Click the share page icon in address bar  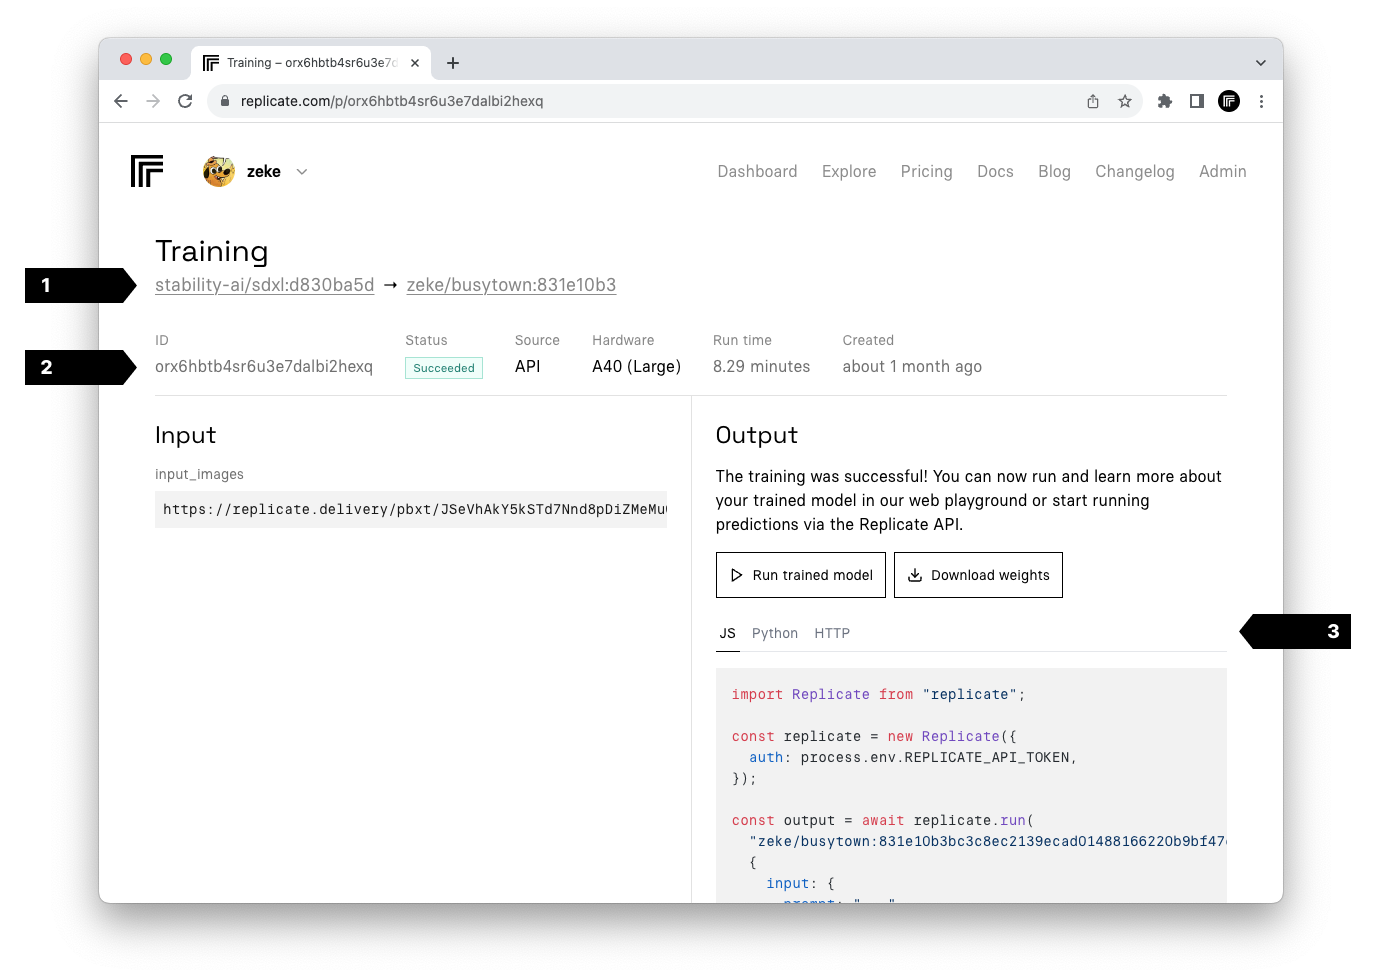pyautogui.click(x=1093, y=101)
